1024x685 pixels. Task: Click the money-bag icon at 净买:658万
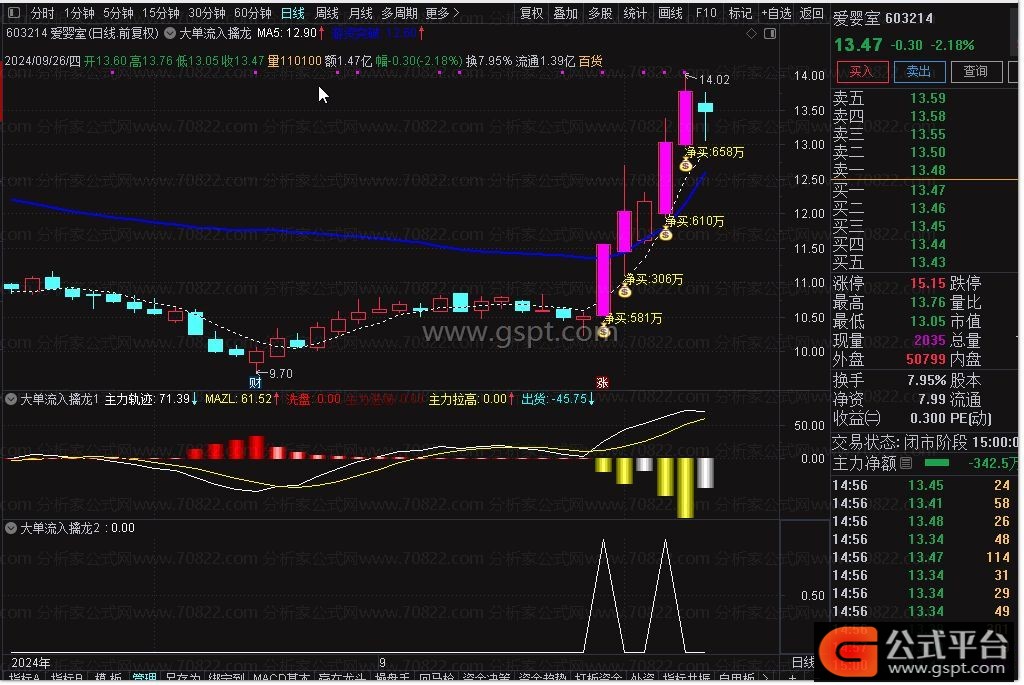686,165
